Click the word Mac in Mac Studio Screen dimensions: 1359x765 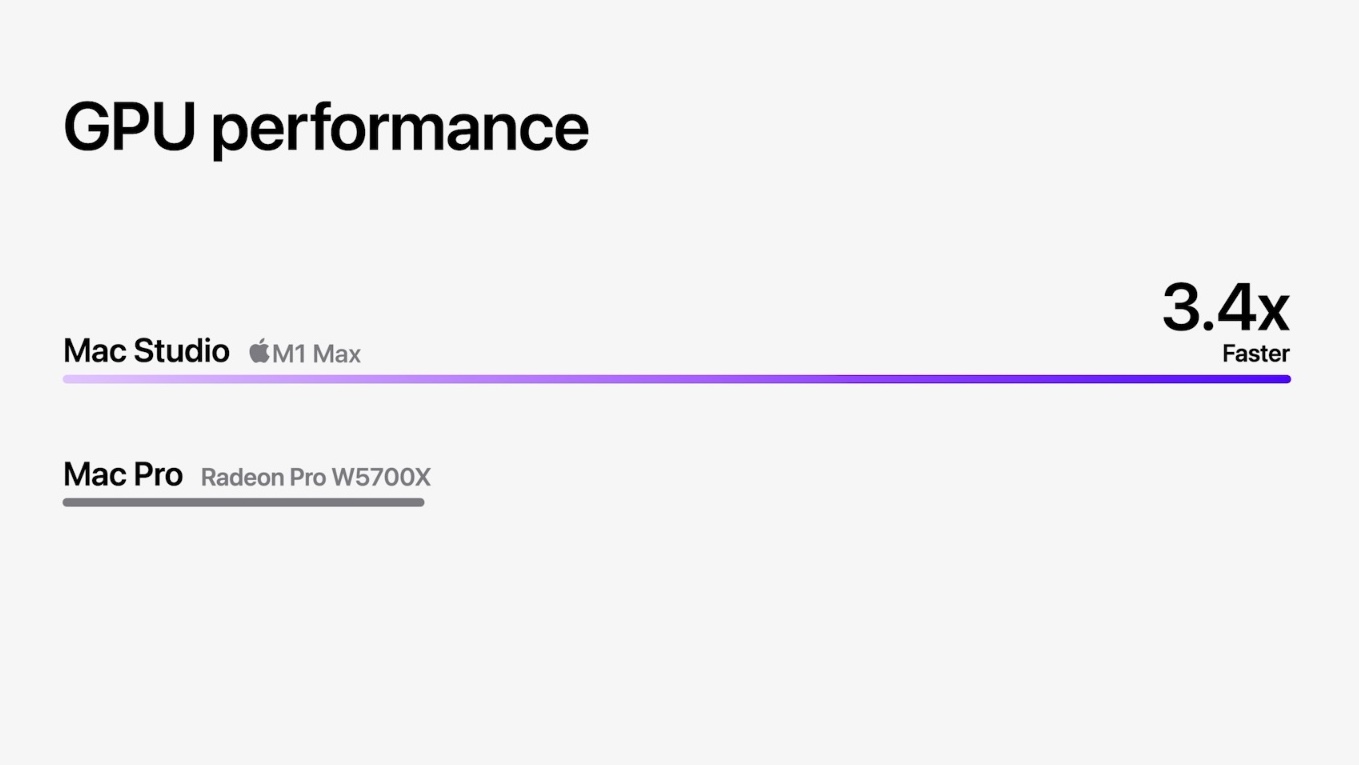(x=95, y=351)
